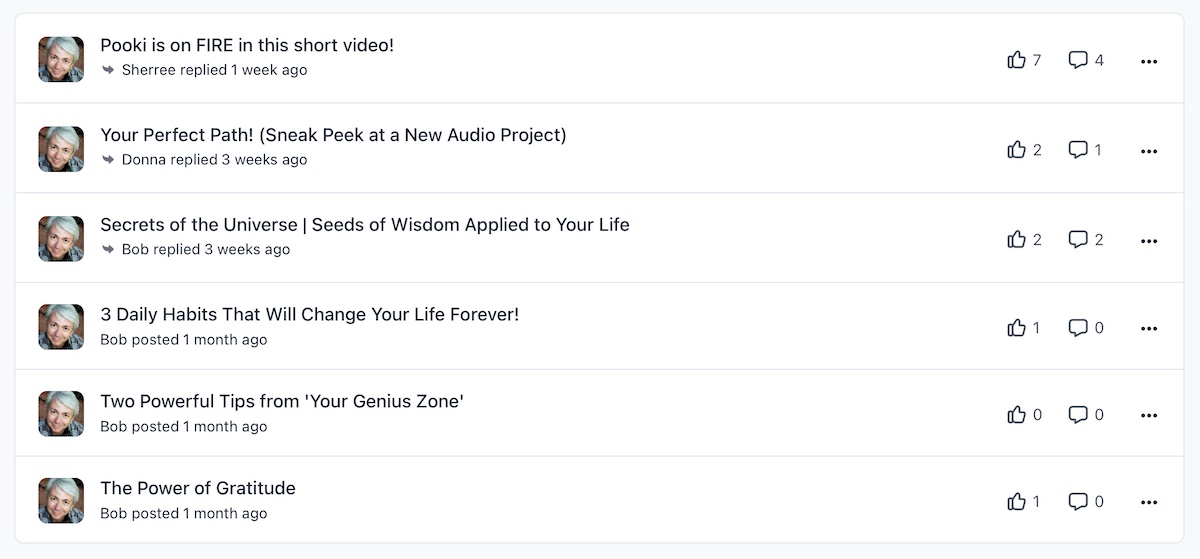
Task: Click author avatar beside 'Secrets of the Universe' post
Action: (x=61, y=239)
